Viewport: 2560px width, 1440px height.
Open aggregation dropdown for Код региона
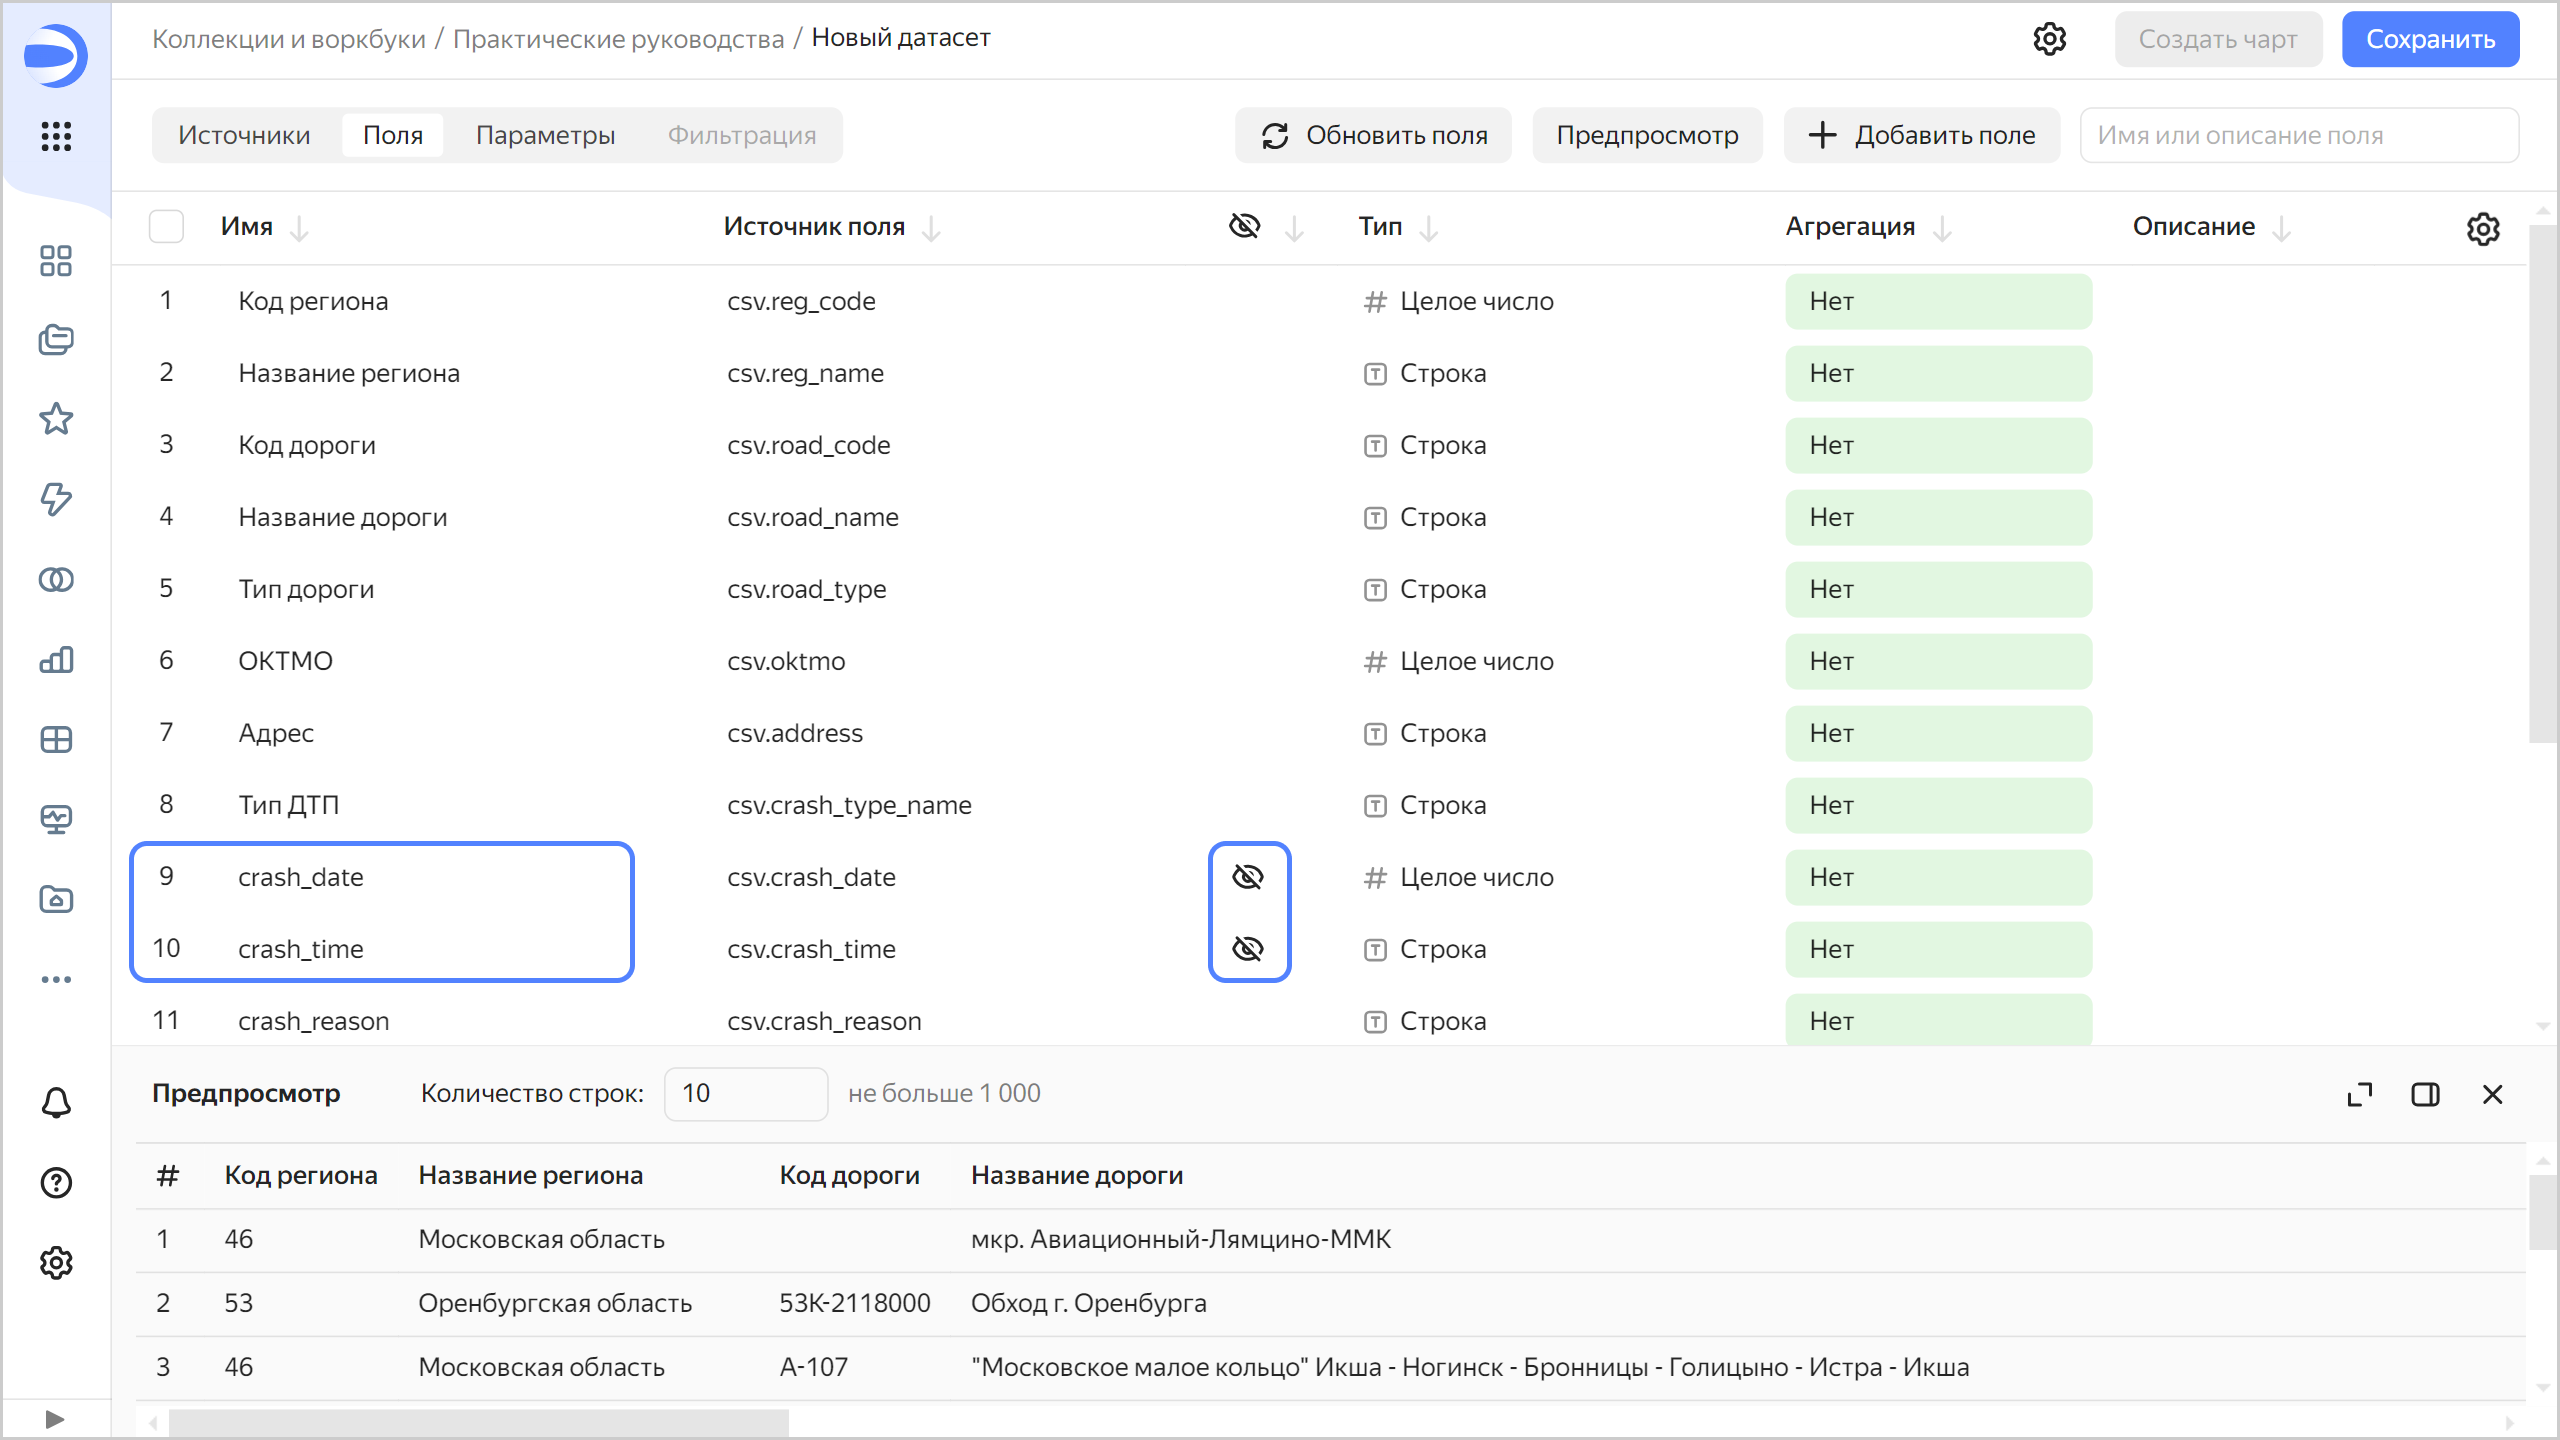click(1937, 301)
